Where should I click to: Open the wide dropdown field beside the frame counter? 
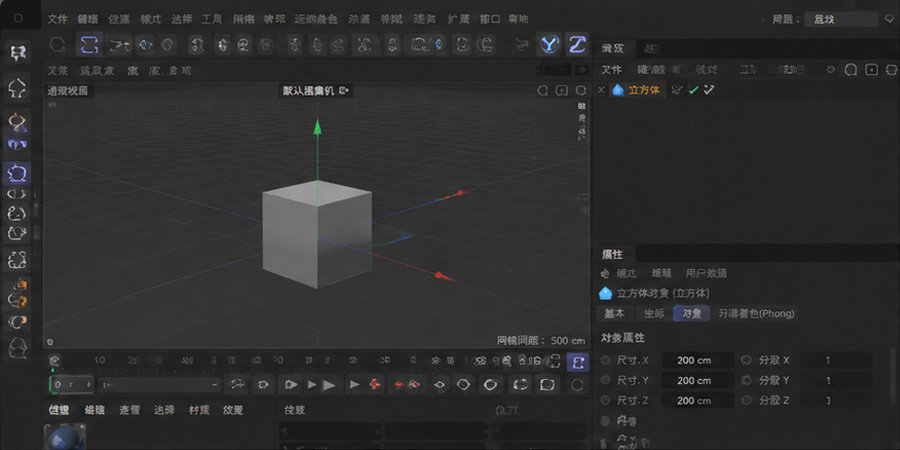[160, 385]
